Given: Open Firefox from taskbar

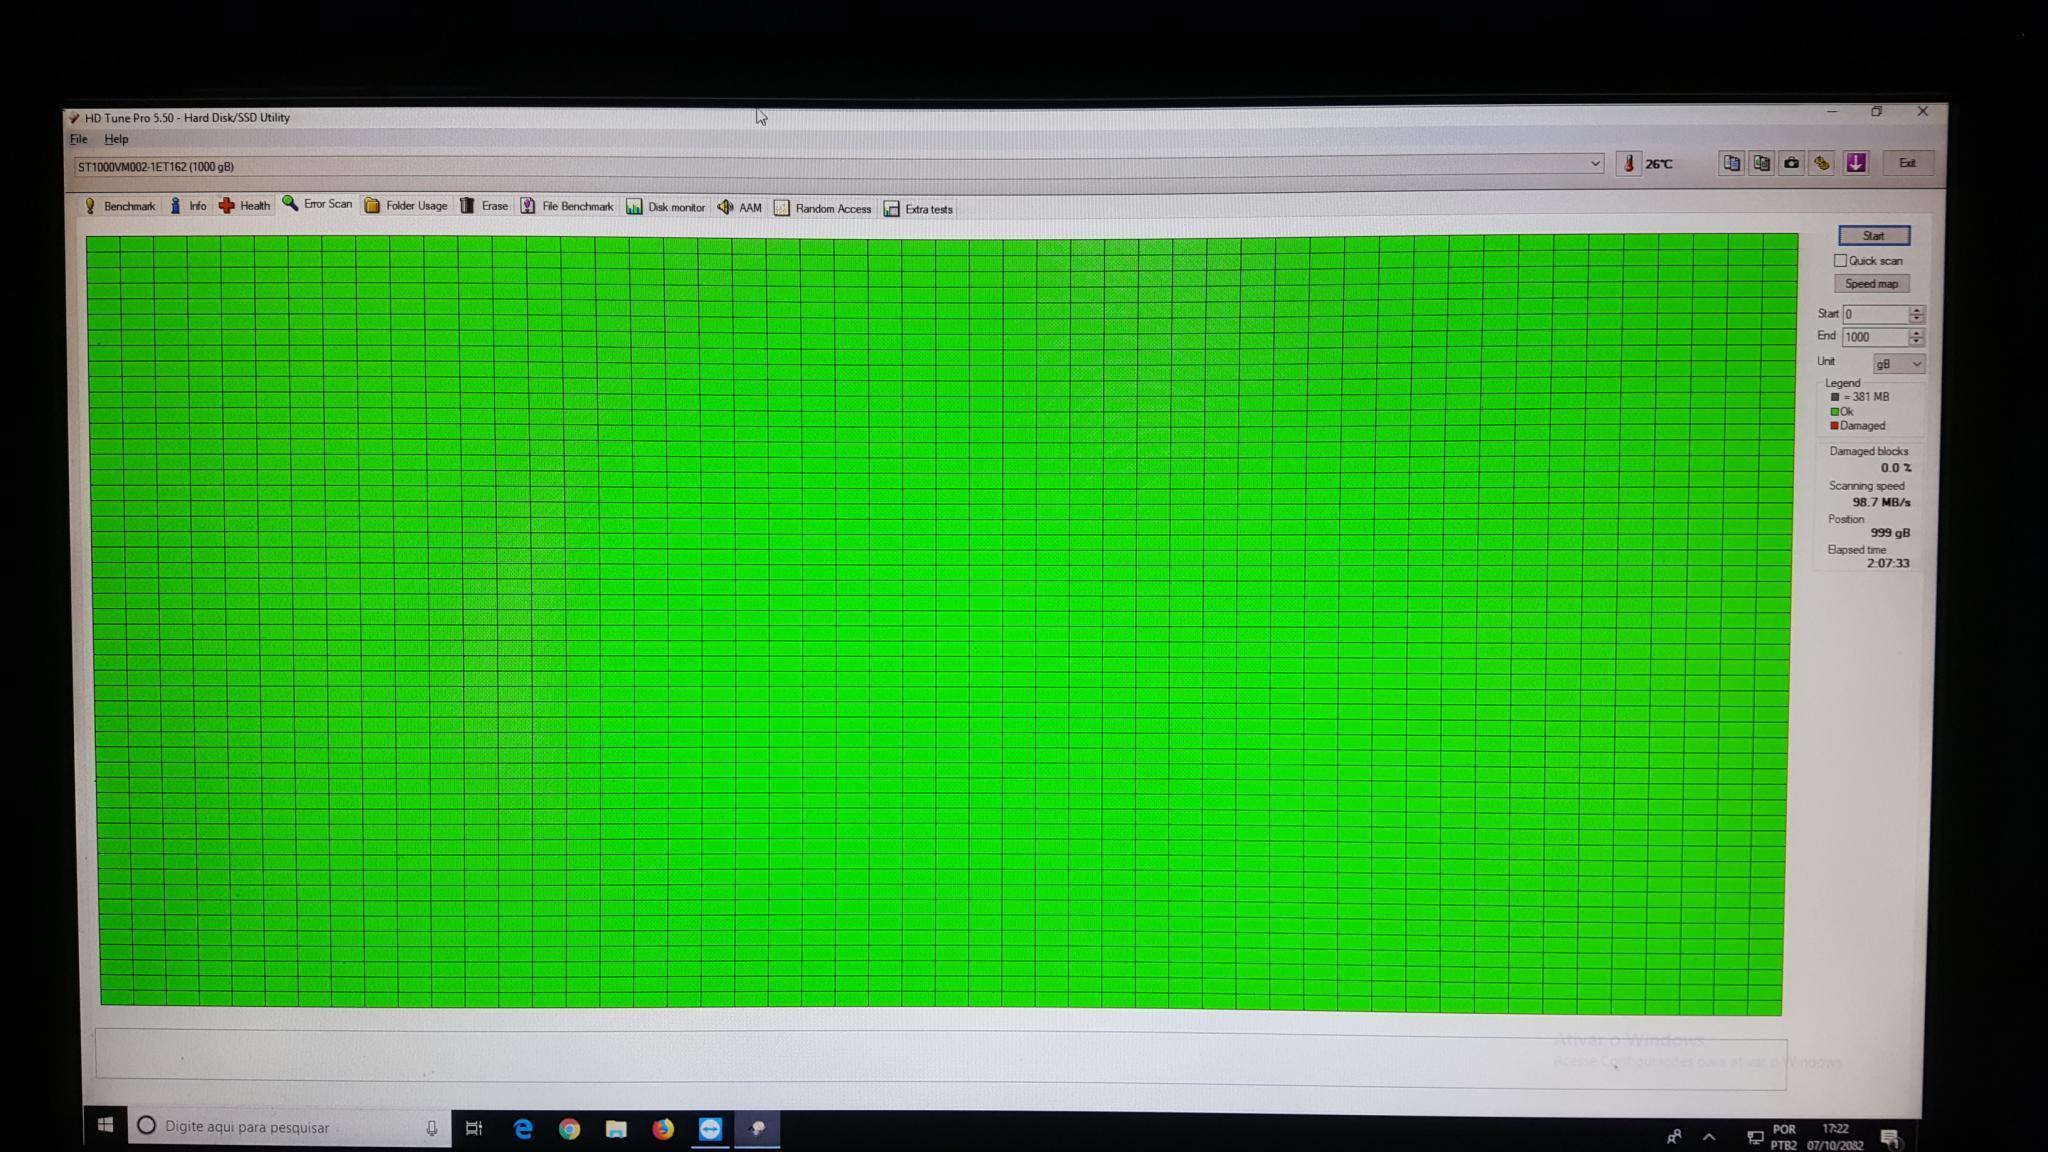Looking at the screenshot, I should pyautogui.click(x=663, y=1129).
